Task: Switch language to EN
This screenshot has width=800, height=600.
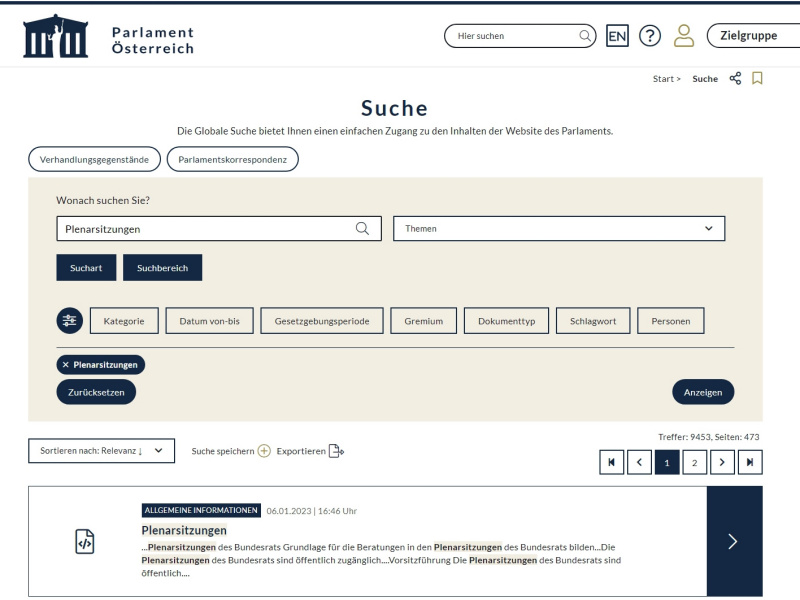Action: pyautogui.click(x=617, y=36)
